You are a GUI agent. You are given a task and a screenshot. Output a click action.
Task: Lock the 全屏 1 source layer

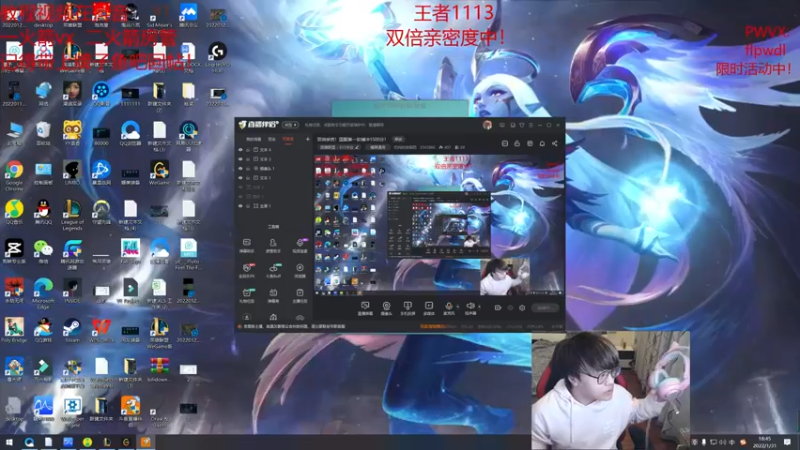point(248,206)
